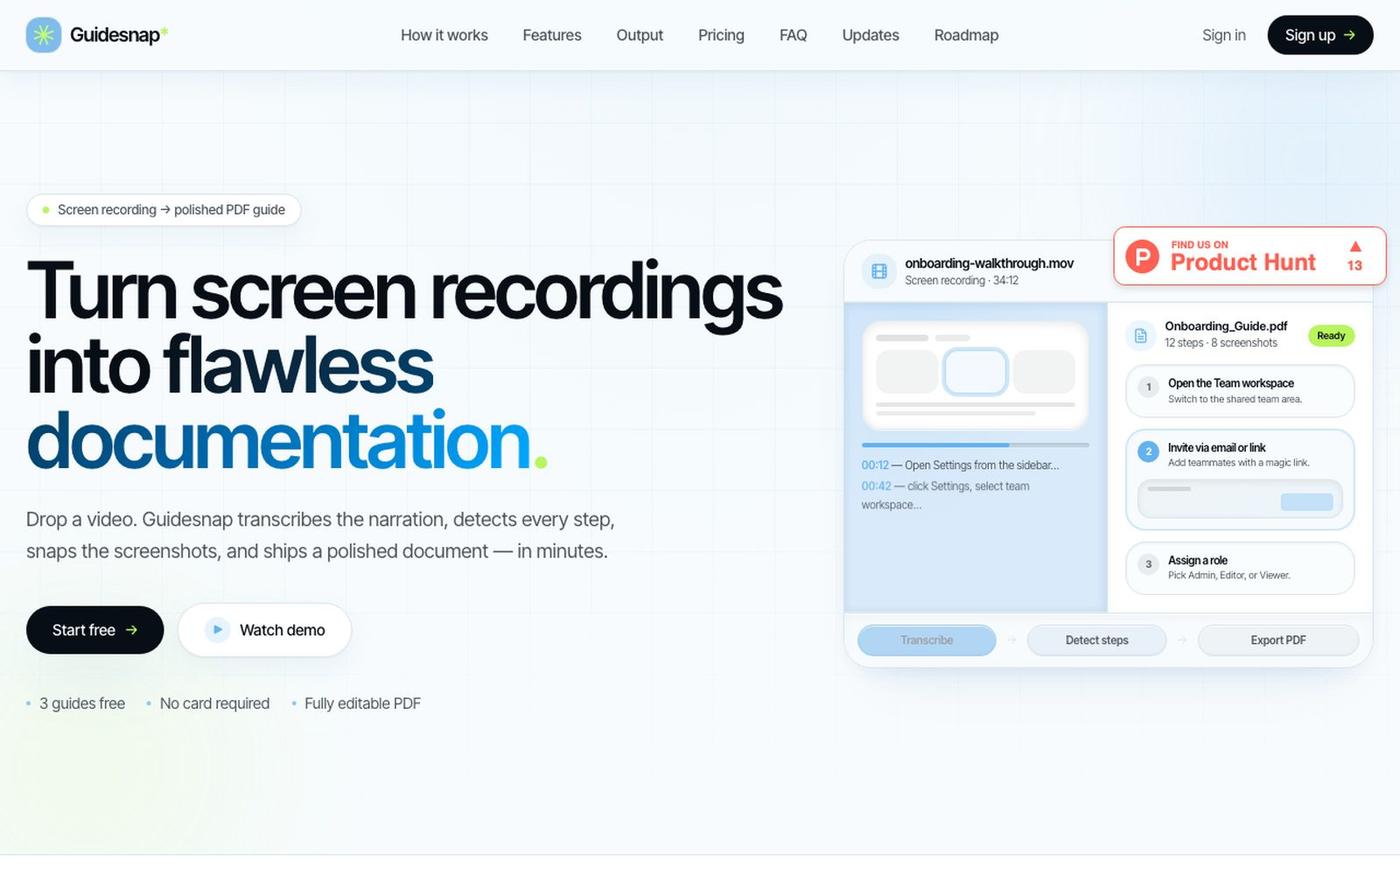Click the Product Hunt upvote triangle
Viewport: 1400px width, 875px height.
pos(1355,246)
